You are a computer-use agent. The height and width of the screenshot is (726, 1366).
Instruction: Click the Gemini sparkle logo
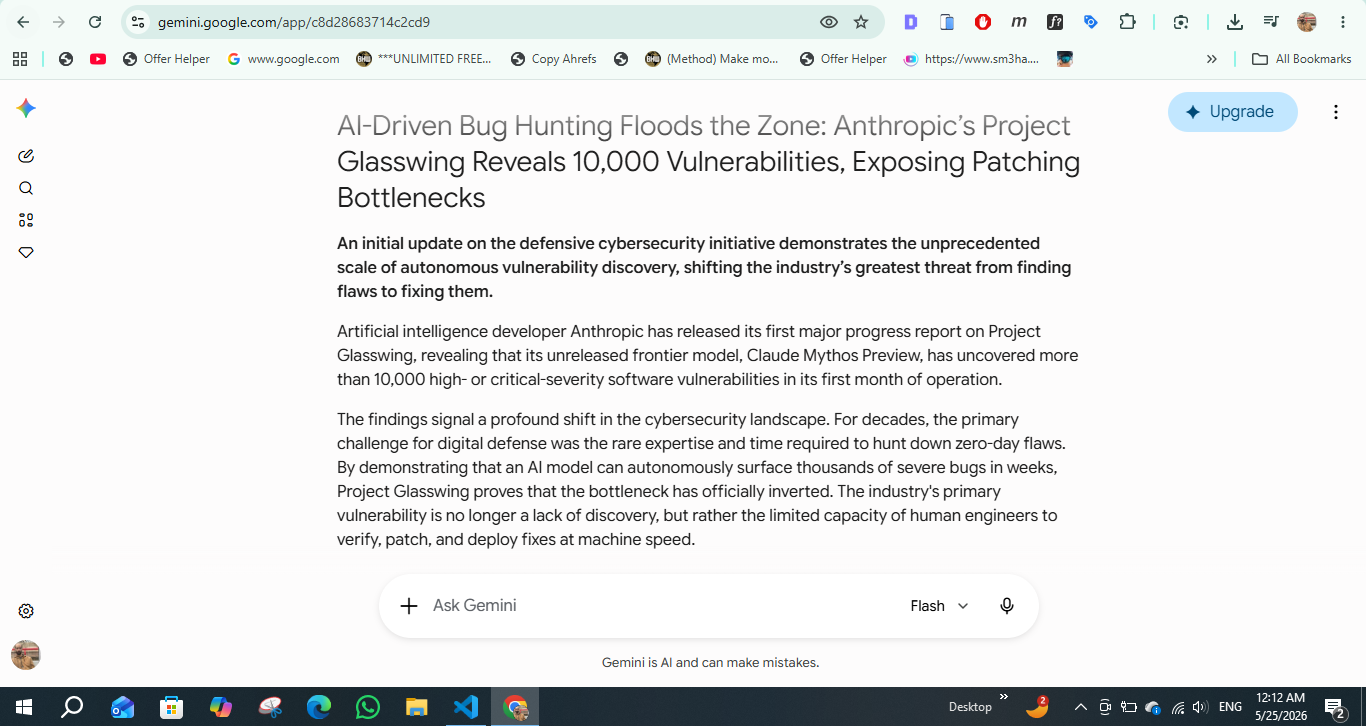(x=26, y=109)
